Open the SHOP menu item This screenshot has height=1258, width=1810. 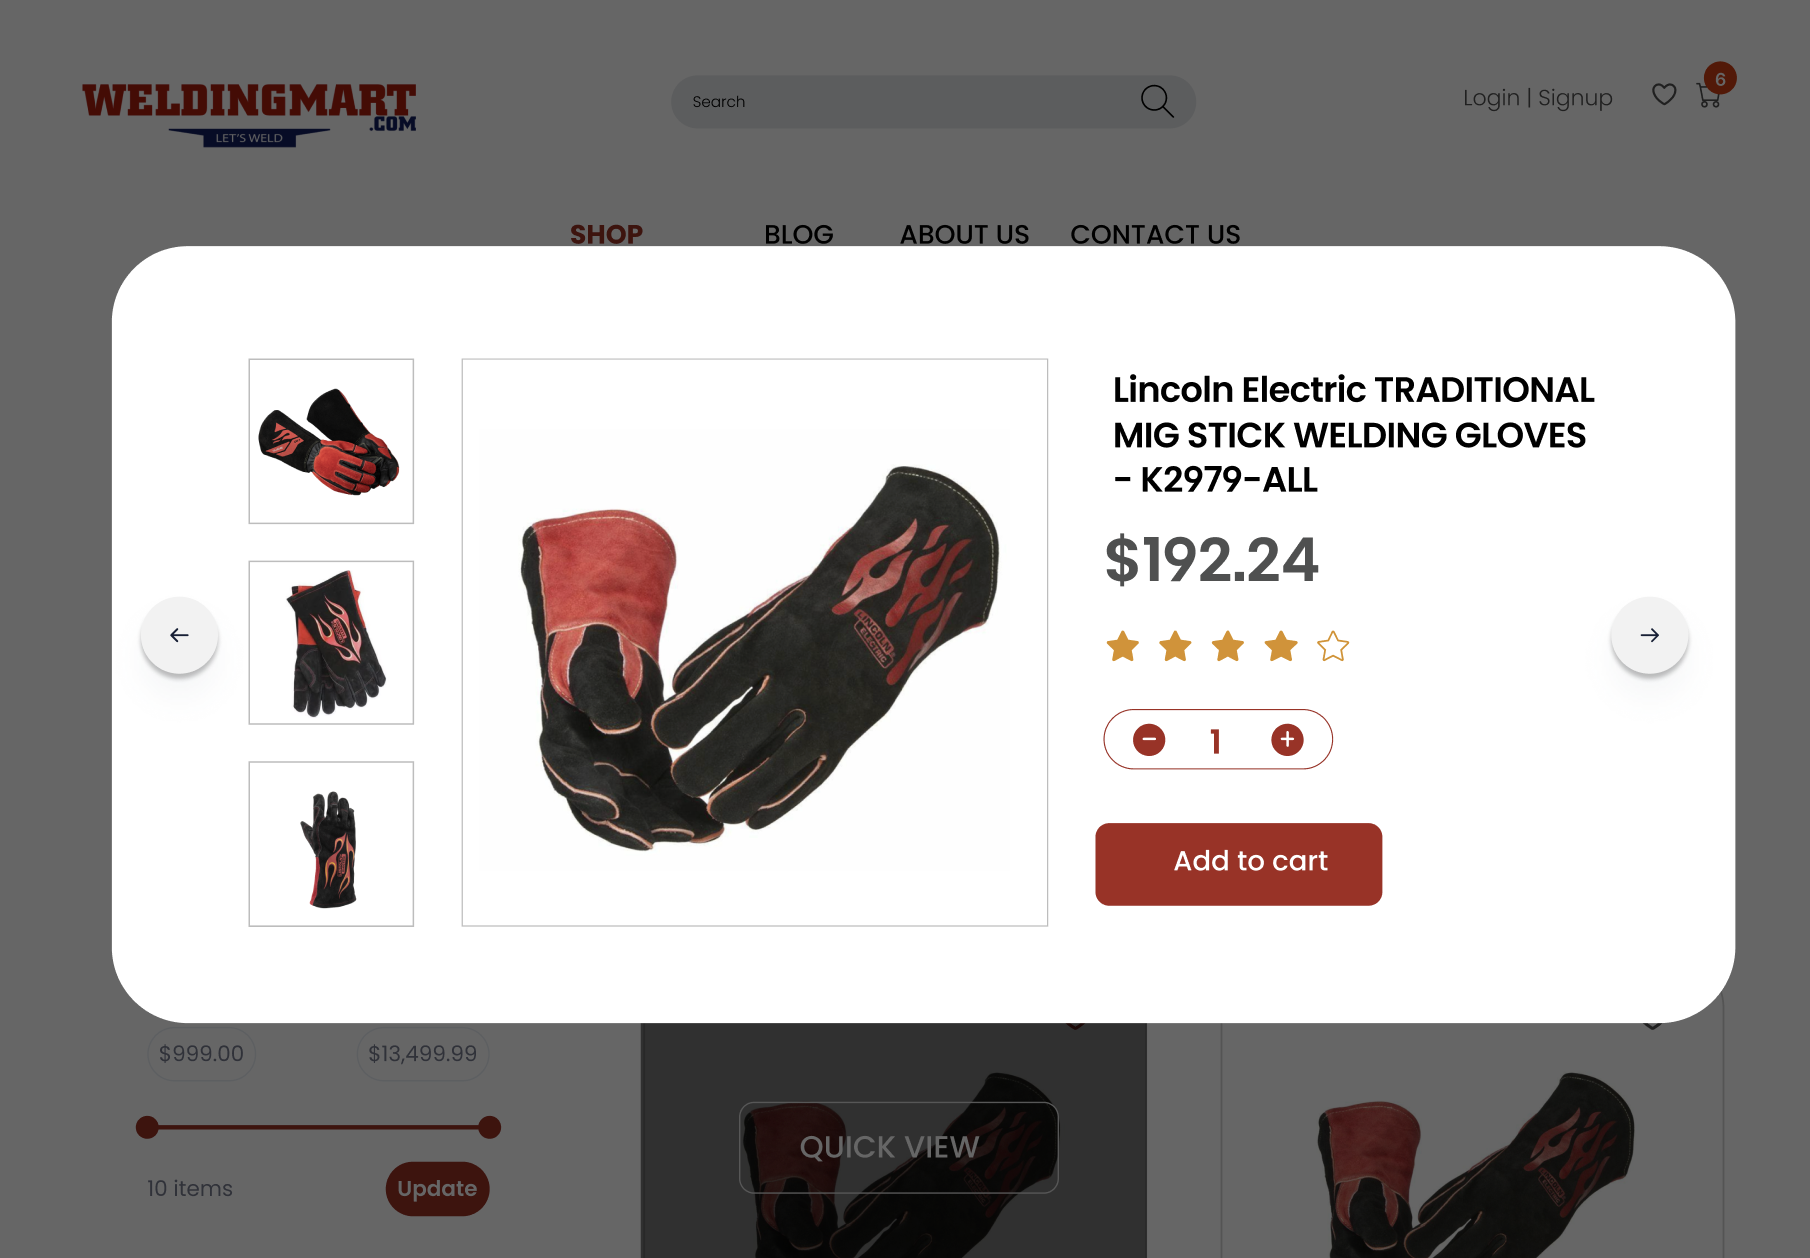(606, 234)
